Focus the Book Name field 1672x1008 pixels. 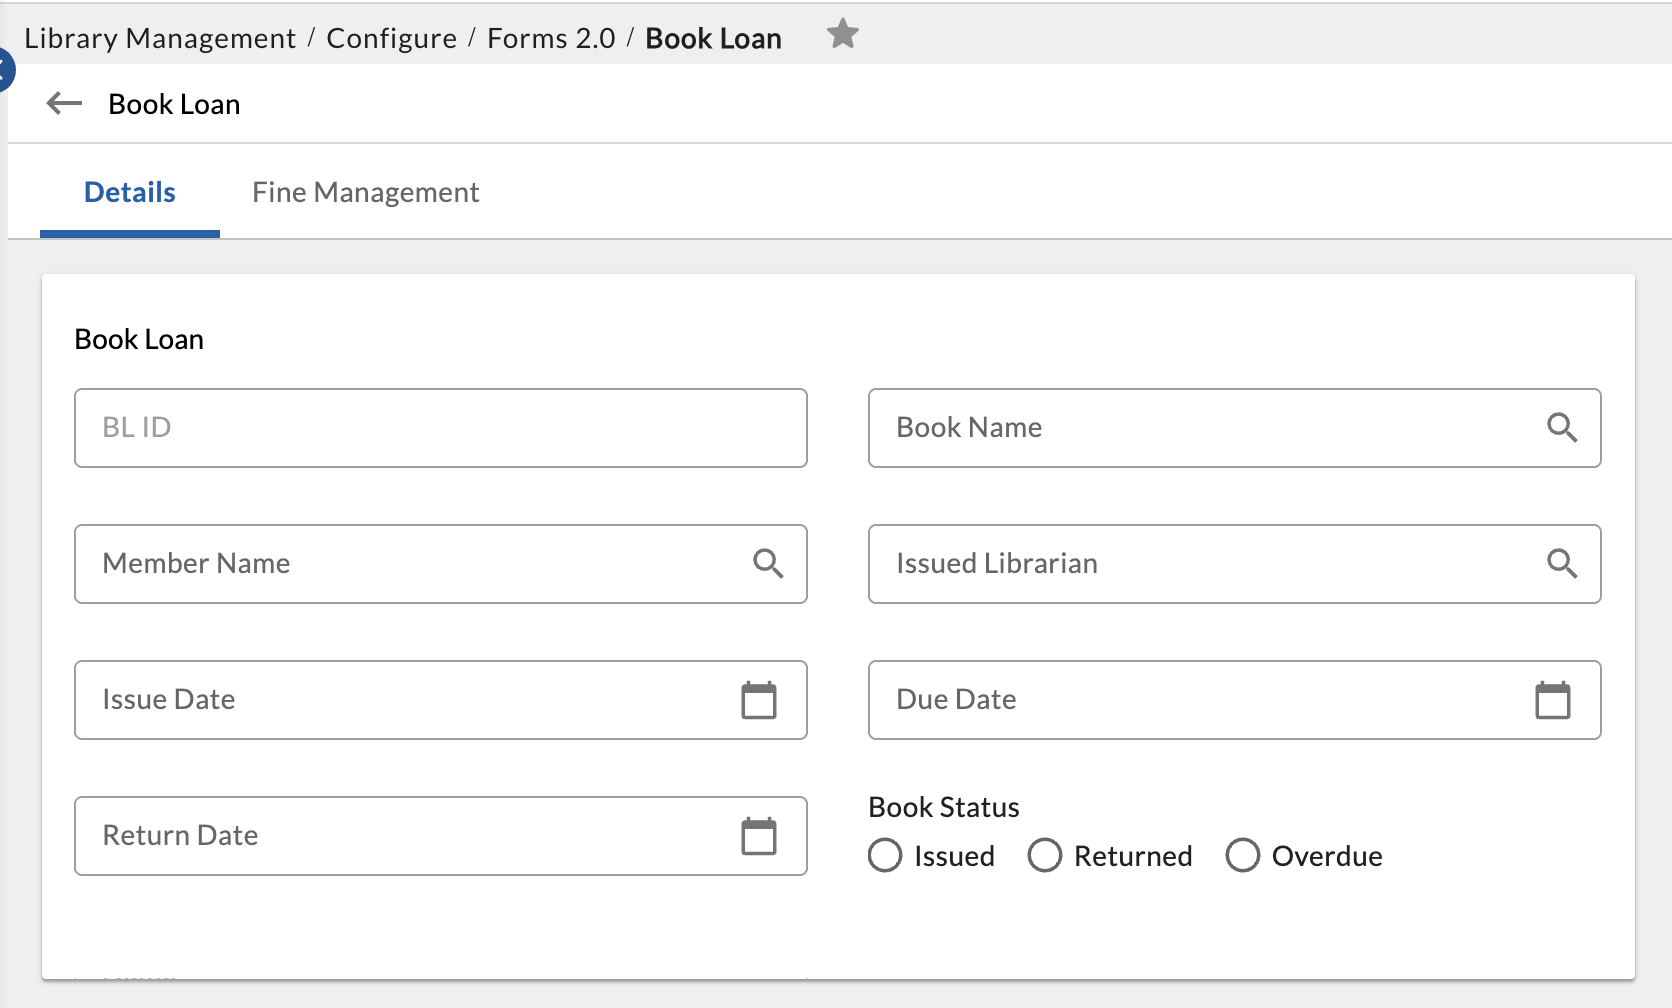click(x=1235, y=428)
